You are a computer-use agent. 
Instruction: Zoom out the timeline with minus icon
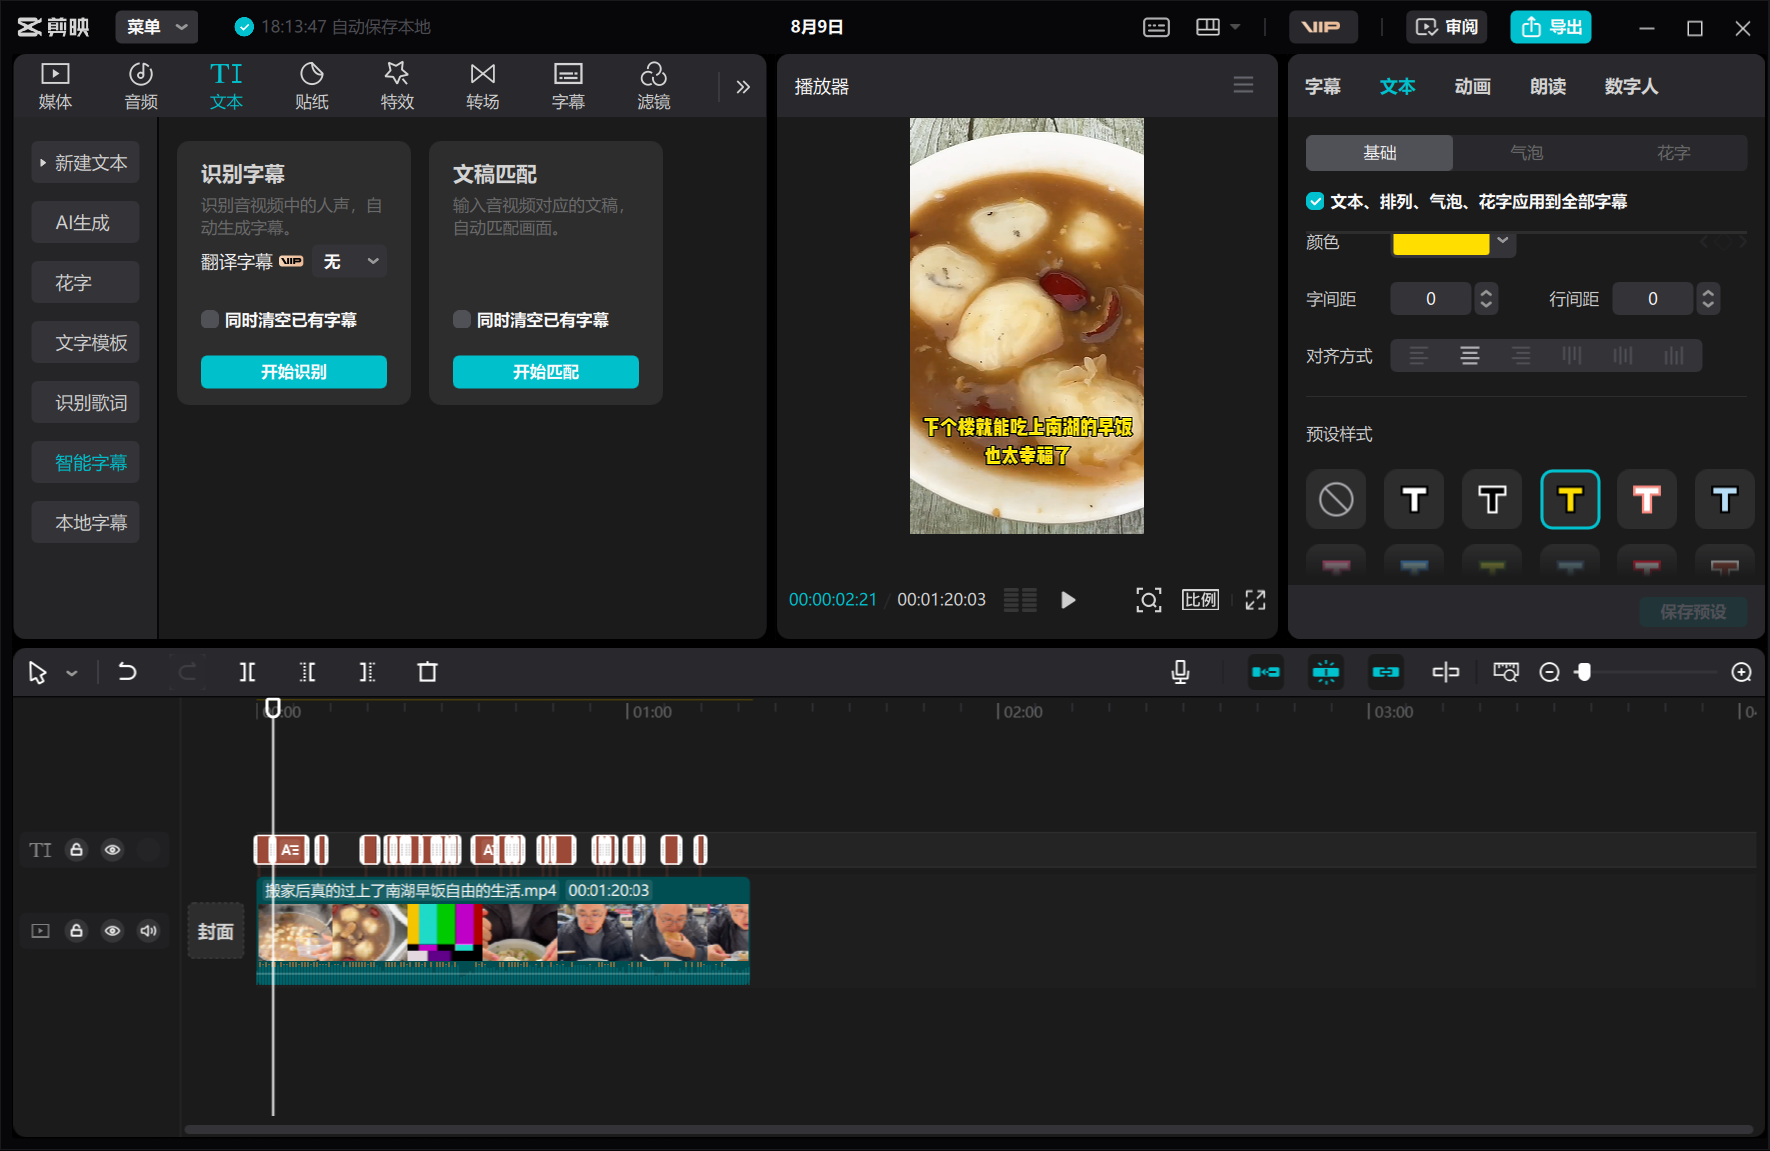(x=1549, y=672)
